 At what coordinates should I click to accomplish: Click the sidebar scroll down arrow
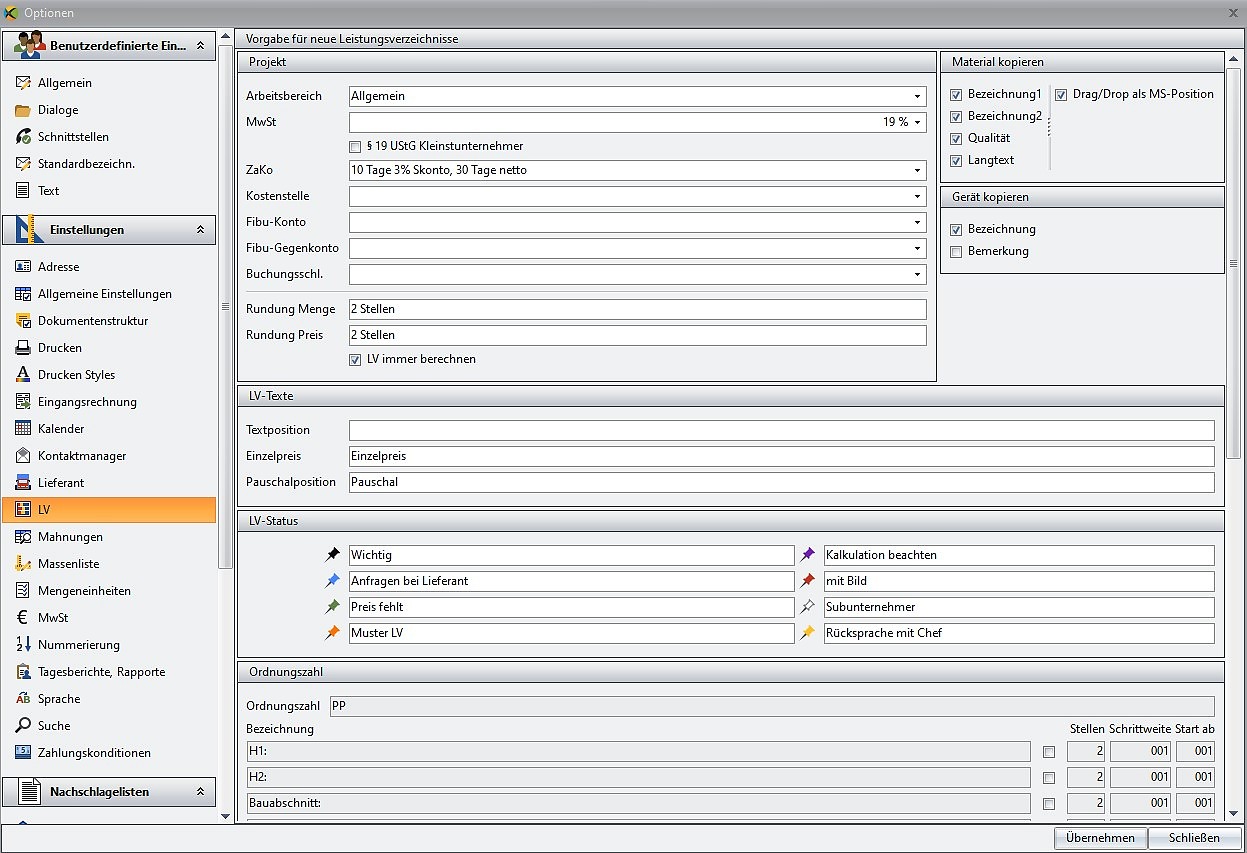point(225,816)
